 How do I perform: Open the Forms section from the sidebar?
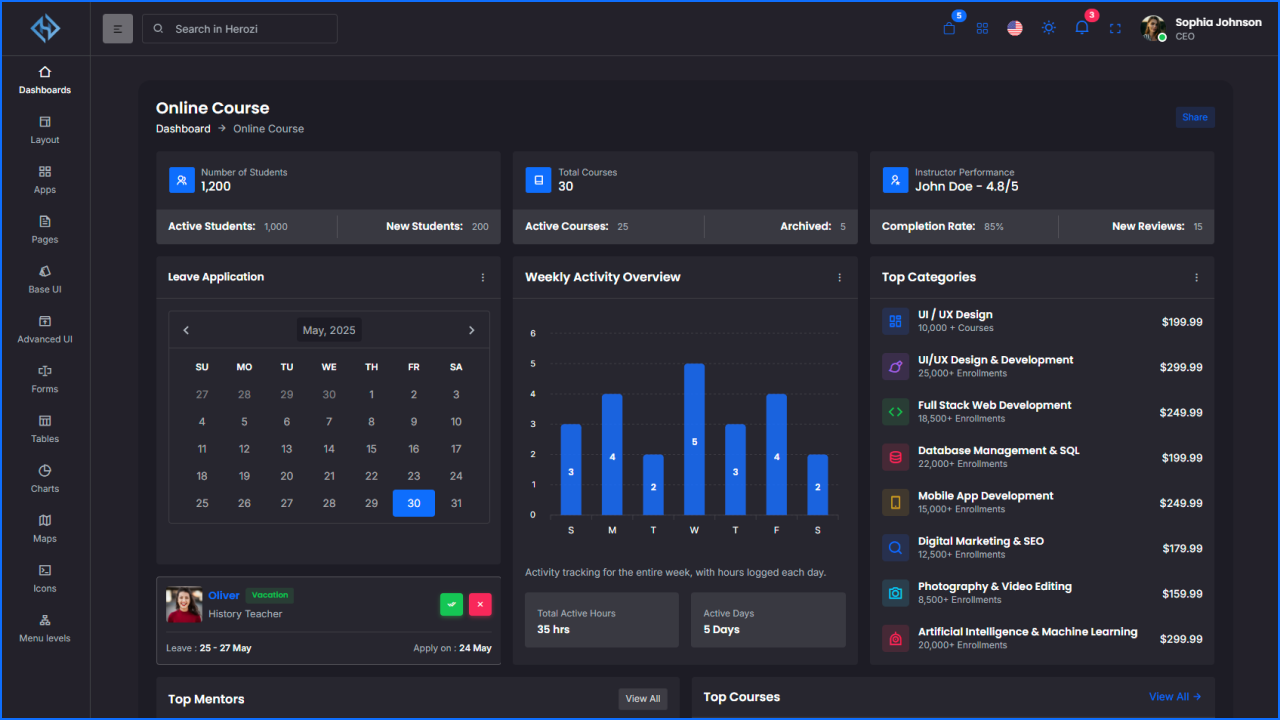pos(44,380)
